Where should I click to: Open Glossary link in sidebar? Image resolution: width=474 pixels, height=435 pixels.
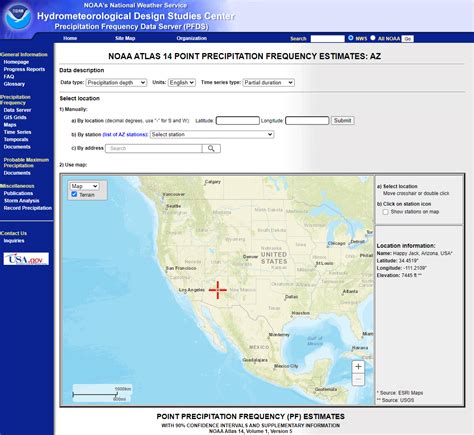tap(14, 84)
